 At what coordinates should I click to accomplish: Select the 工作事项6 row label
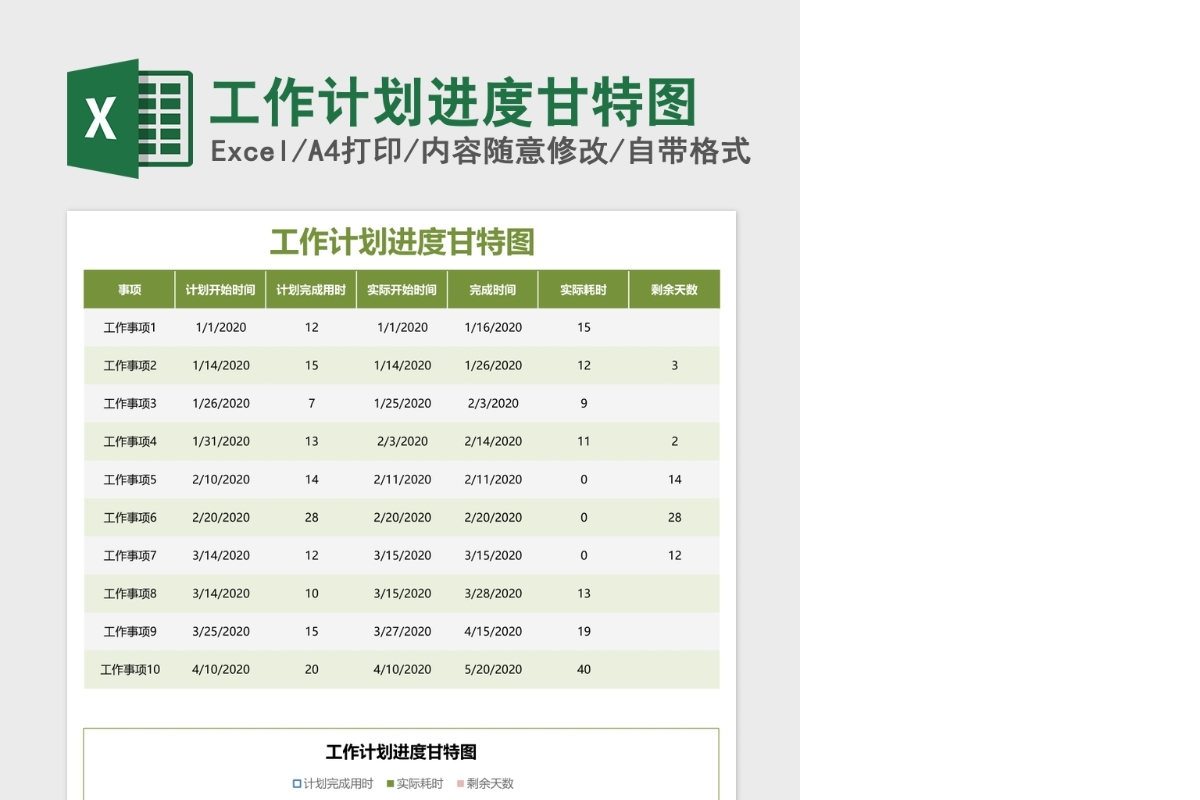[130, 517]
